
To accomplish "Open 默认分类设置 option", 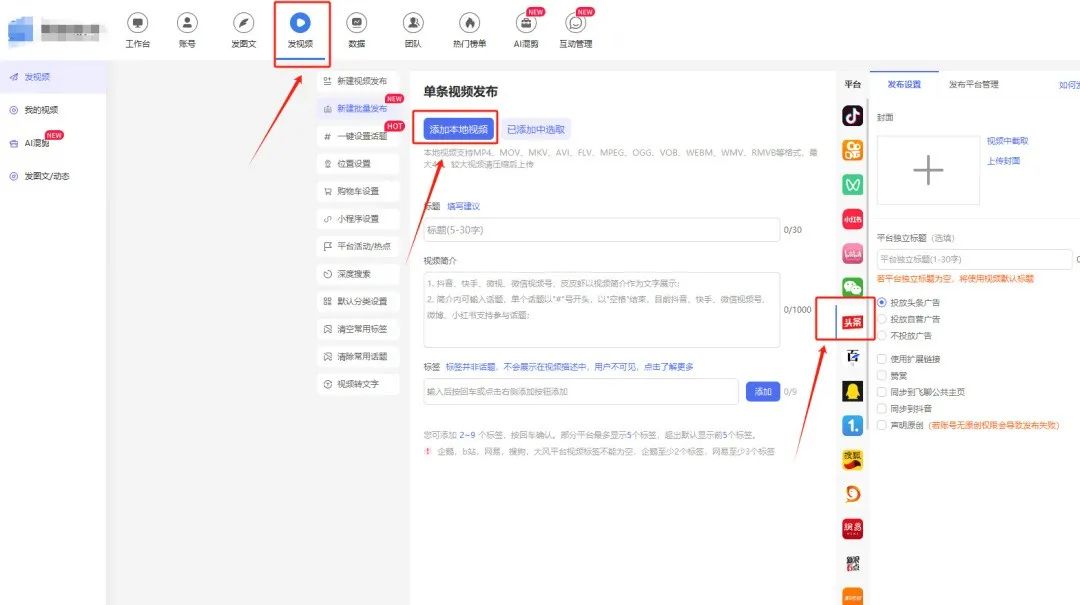I will (358, 301).
